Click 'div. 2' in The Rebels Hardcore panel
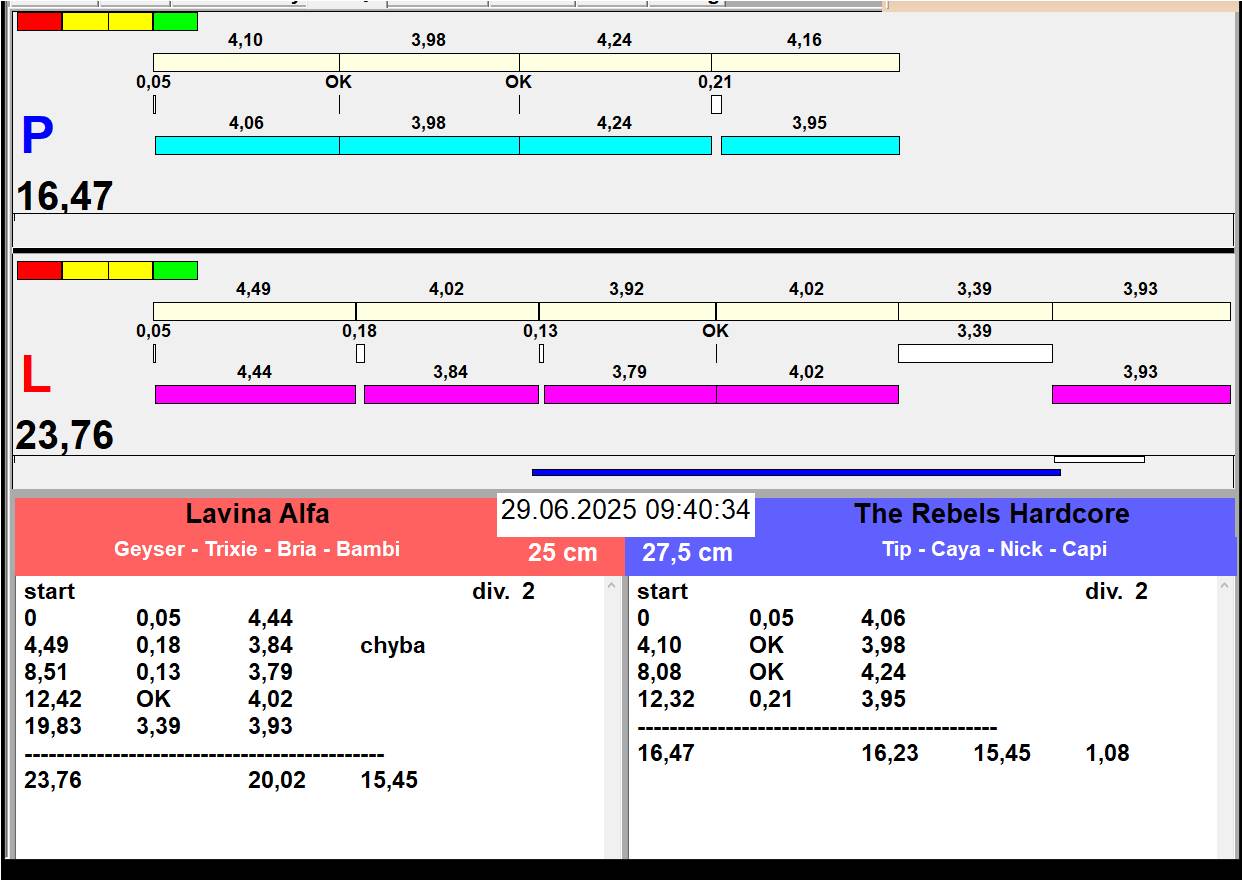1242x880 pixels. 1116,592
